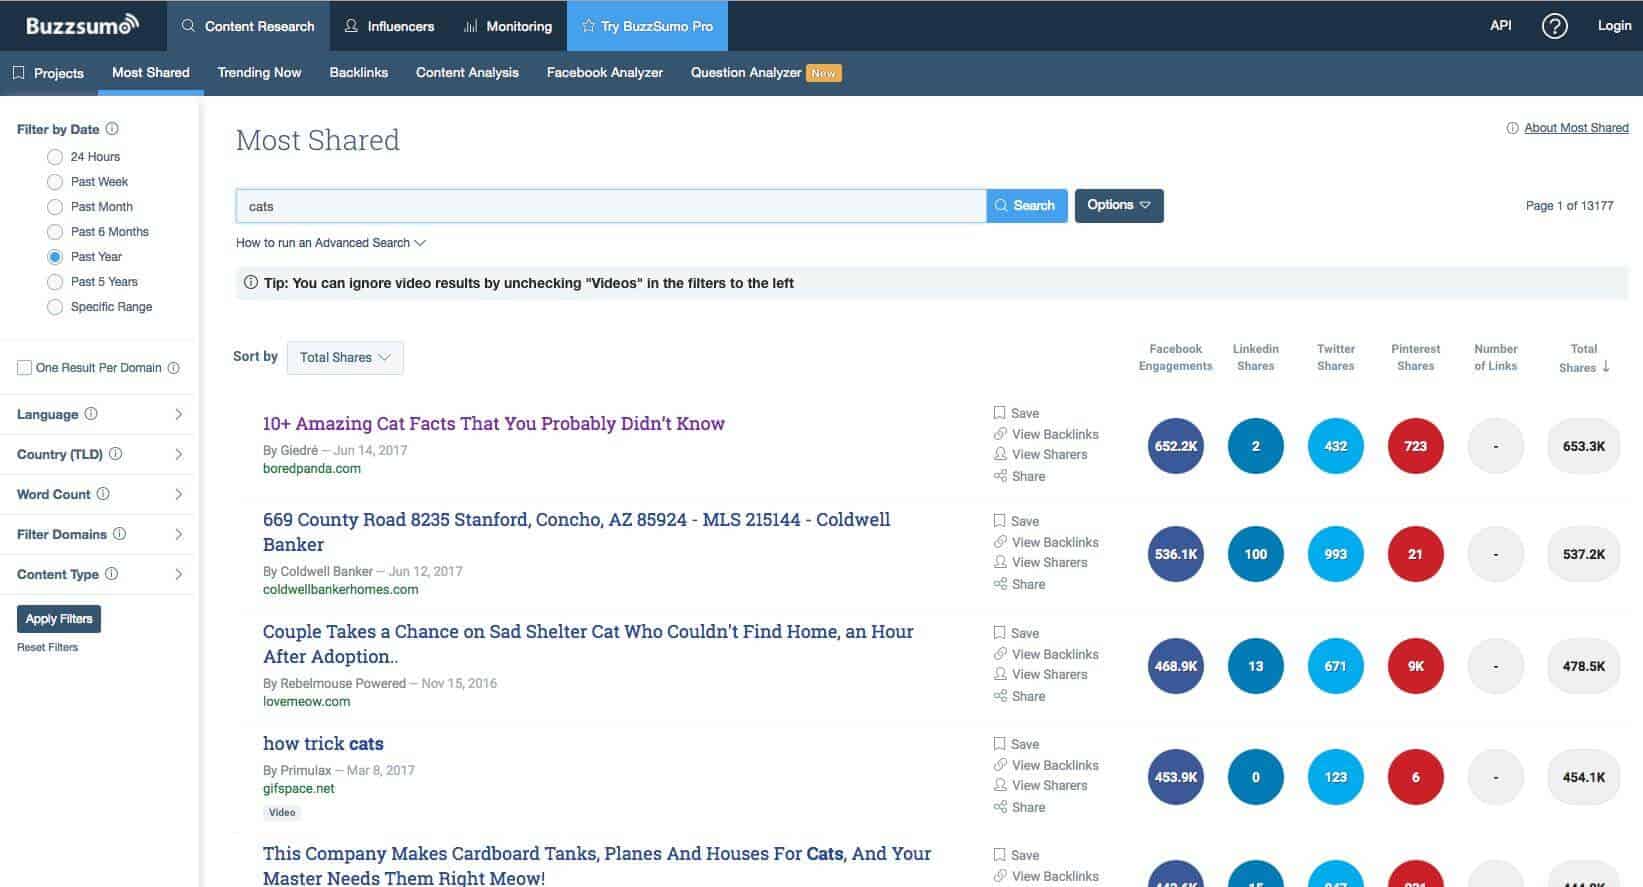
Task: Click the Country (TLD) info icon
Action: coord(116,454)
